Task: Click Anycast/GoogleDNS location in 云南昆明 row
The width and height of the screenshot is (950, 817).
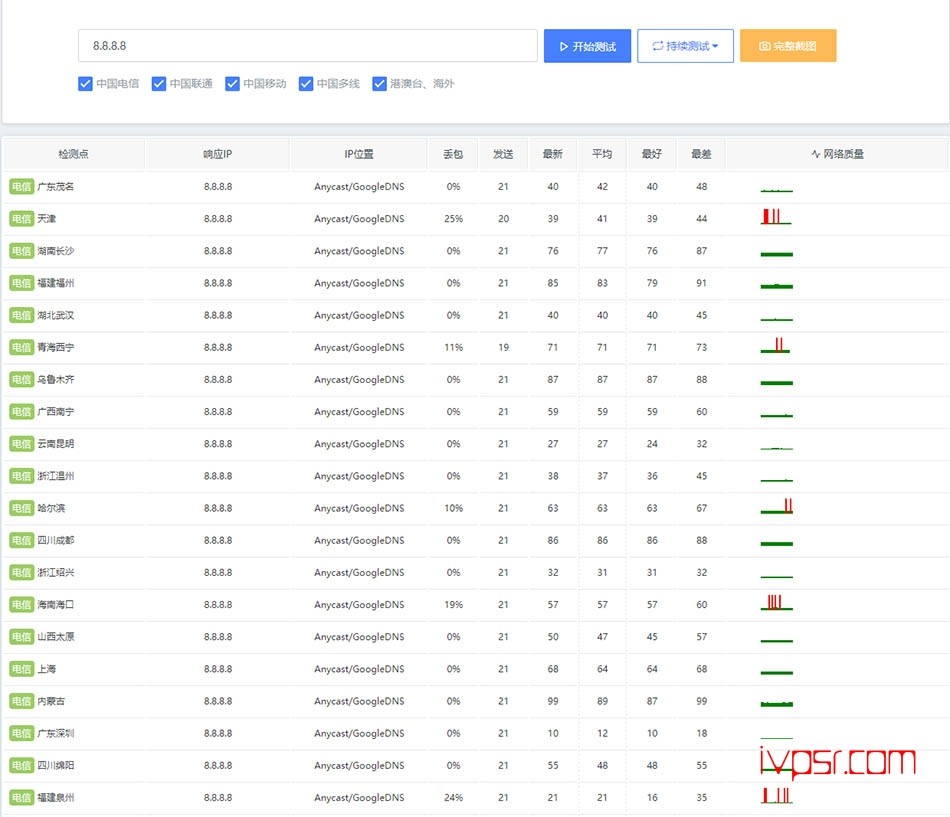Action: tap(359, 444)
